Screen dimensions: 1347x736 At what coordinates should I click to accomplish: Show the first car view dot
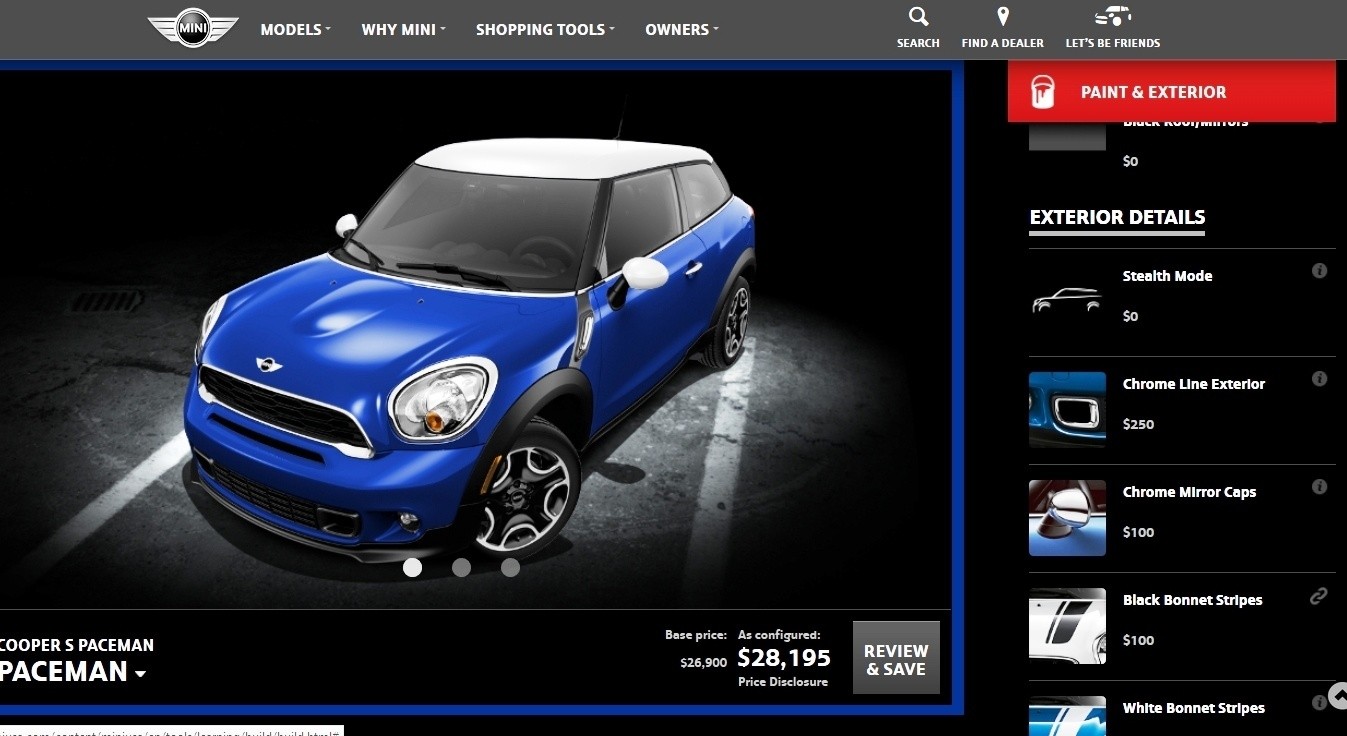coord(412,568)
